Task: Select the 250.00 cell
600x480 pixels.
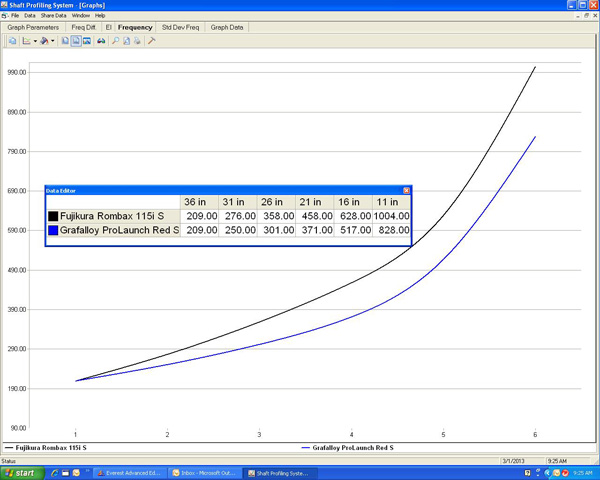Action: (238, 230)
